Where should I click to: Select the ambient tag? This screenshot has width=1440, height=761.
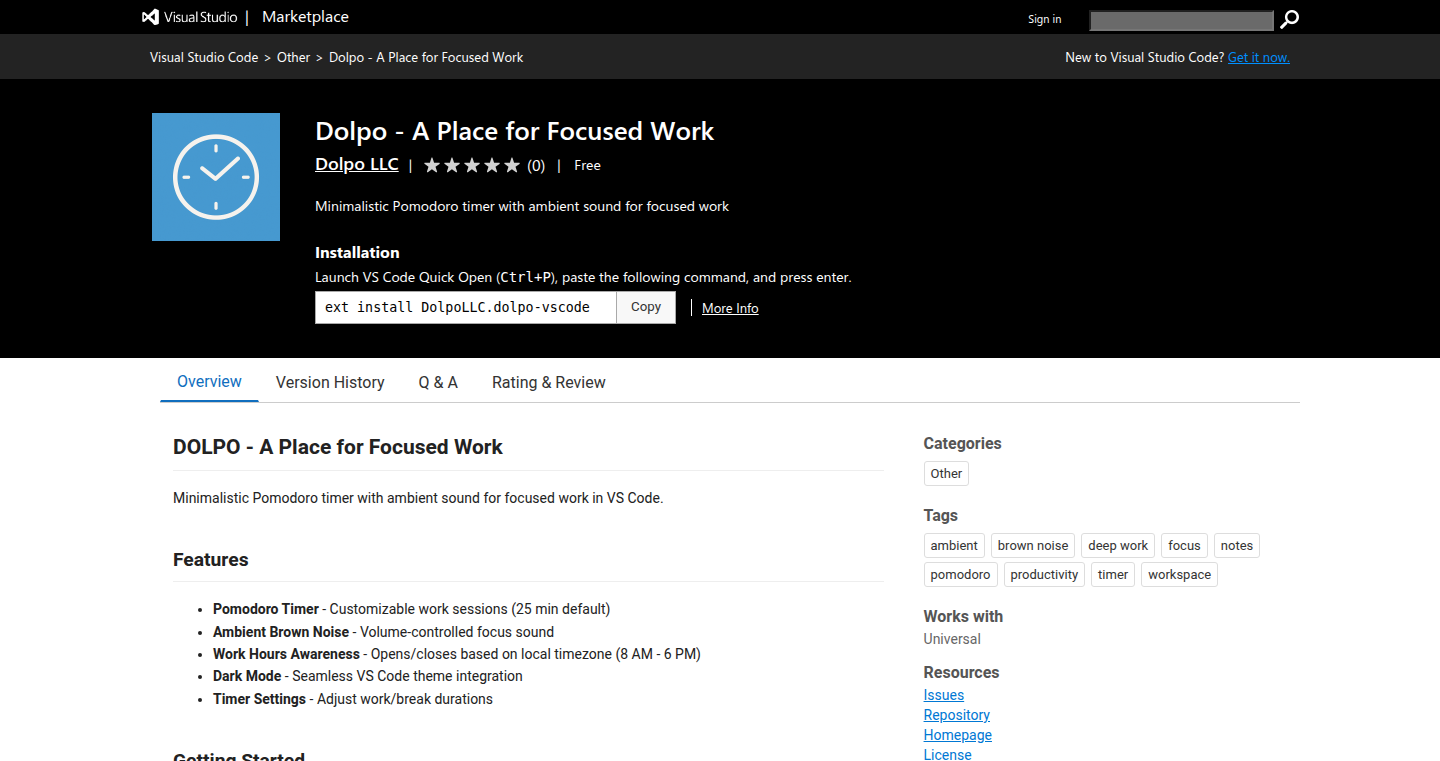coord(954,546)
